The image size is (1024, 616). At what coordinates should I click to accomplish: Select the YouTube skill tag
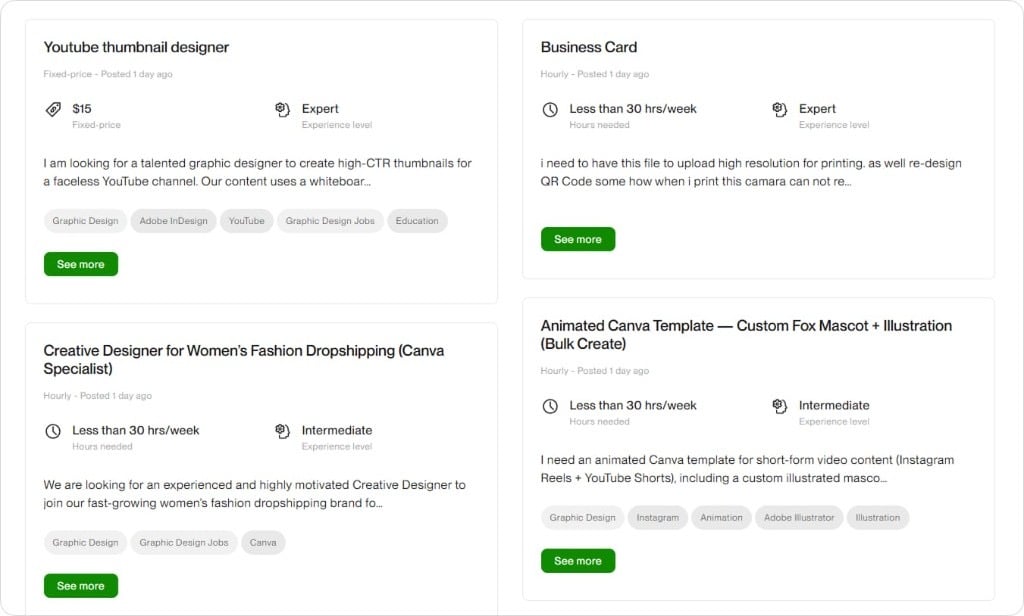pos(246,221)
